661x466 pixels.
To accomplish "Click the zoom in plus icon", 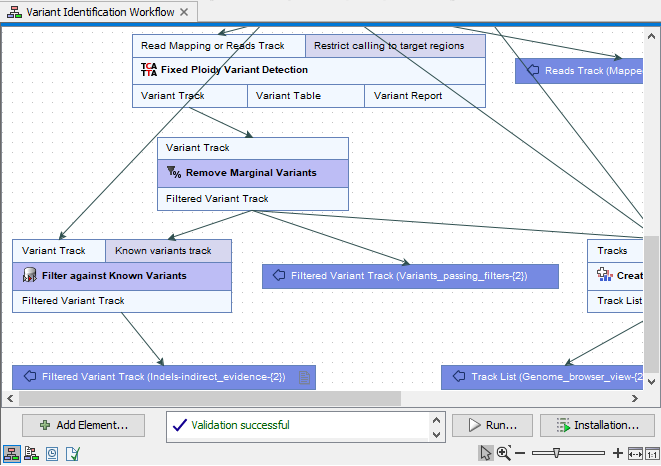I will click(x=618, y=453).
